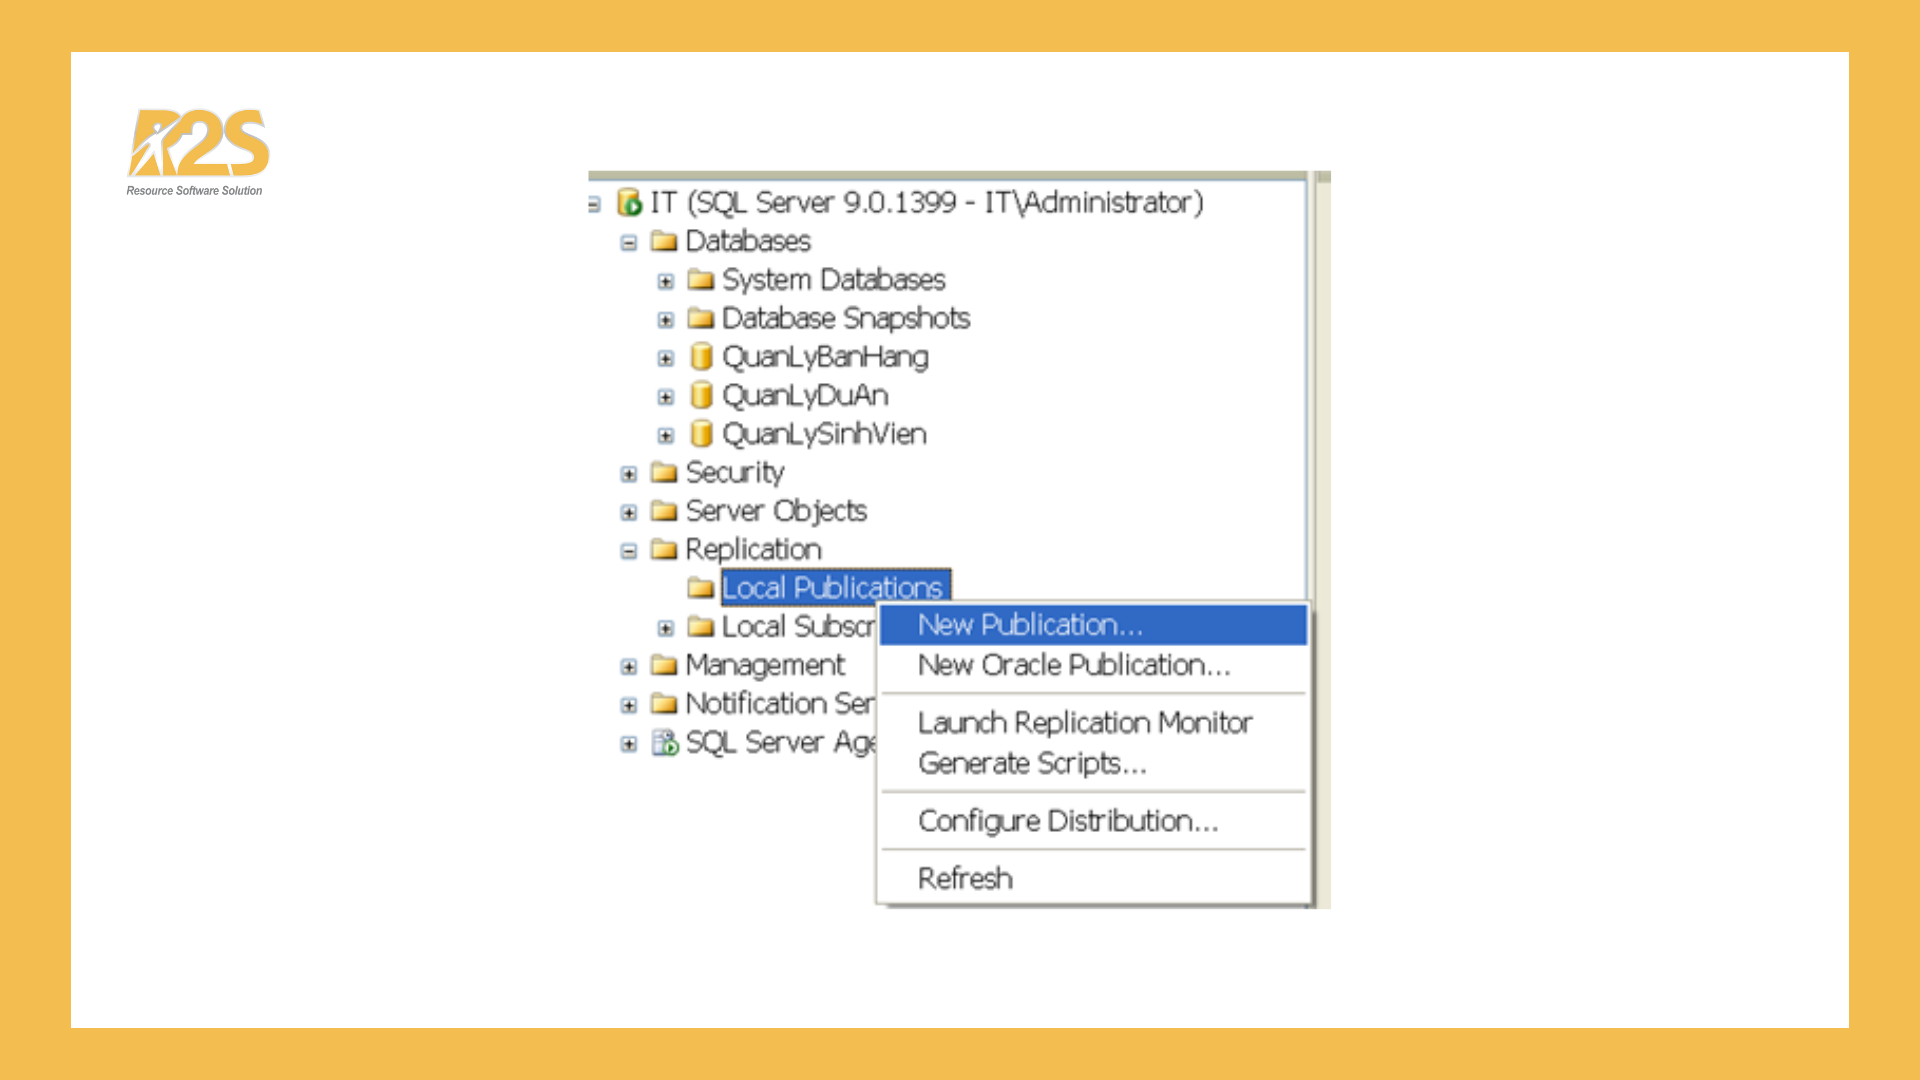Select the QuanLySinhVien database icon

703,434
